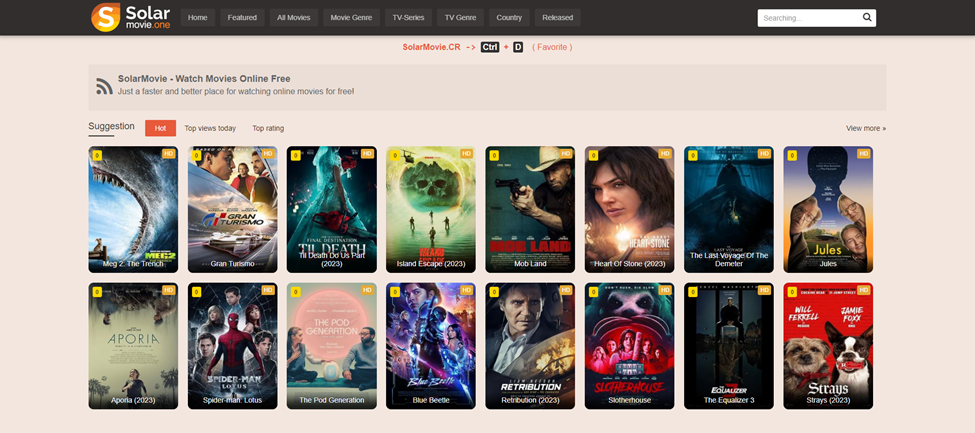The height and width of the screenshot is (433, 975).
Task: Open the Home menu item
Action: coord(198,17)
